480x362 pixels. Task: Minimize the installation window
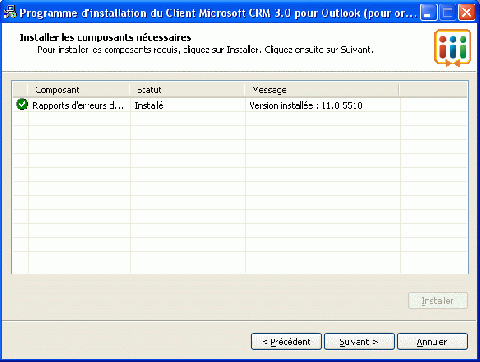pyautogui.click(x=428, y=13)
